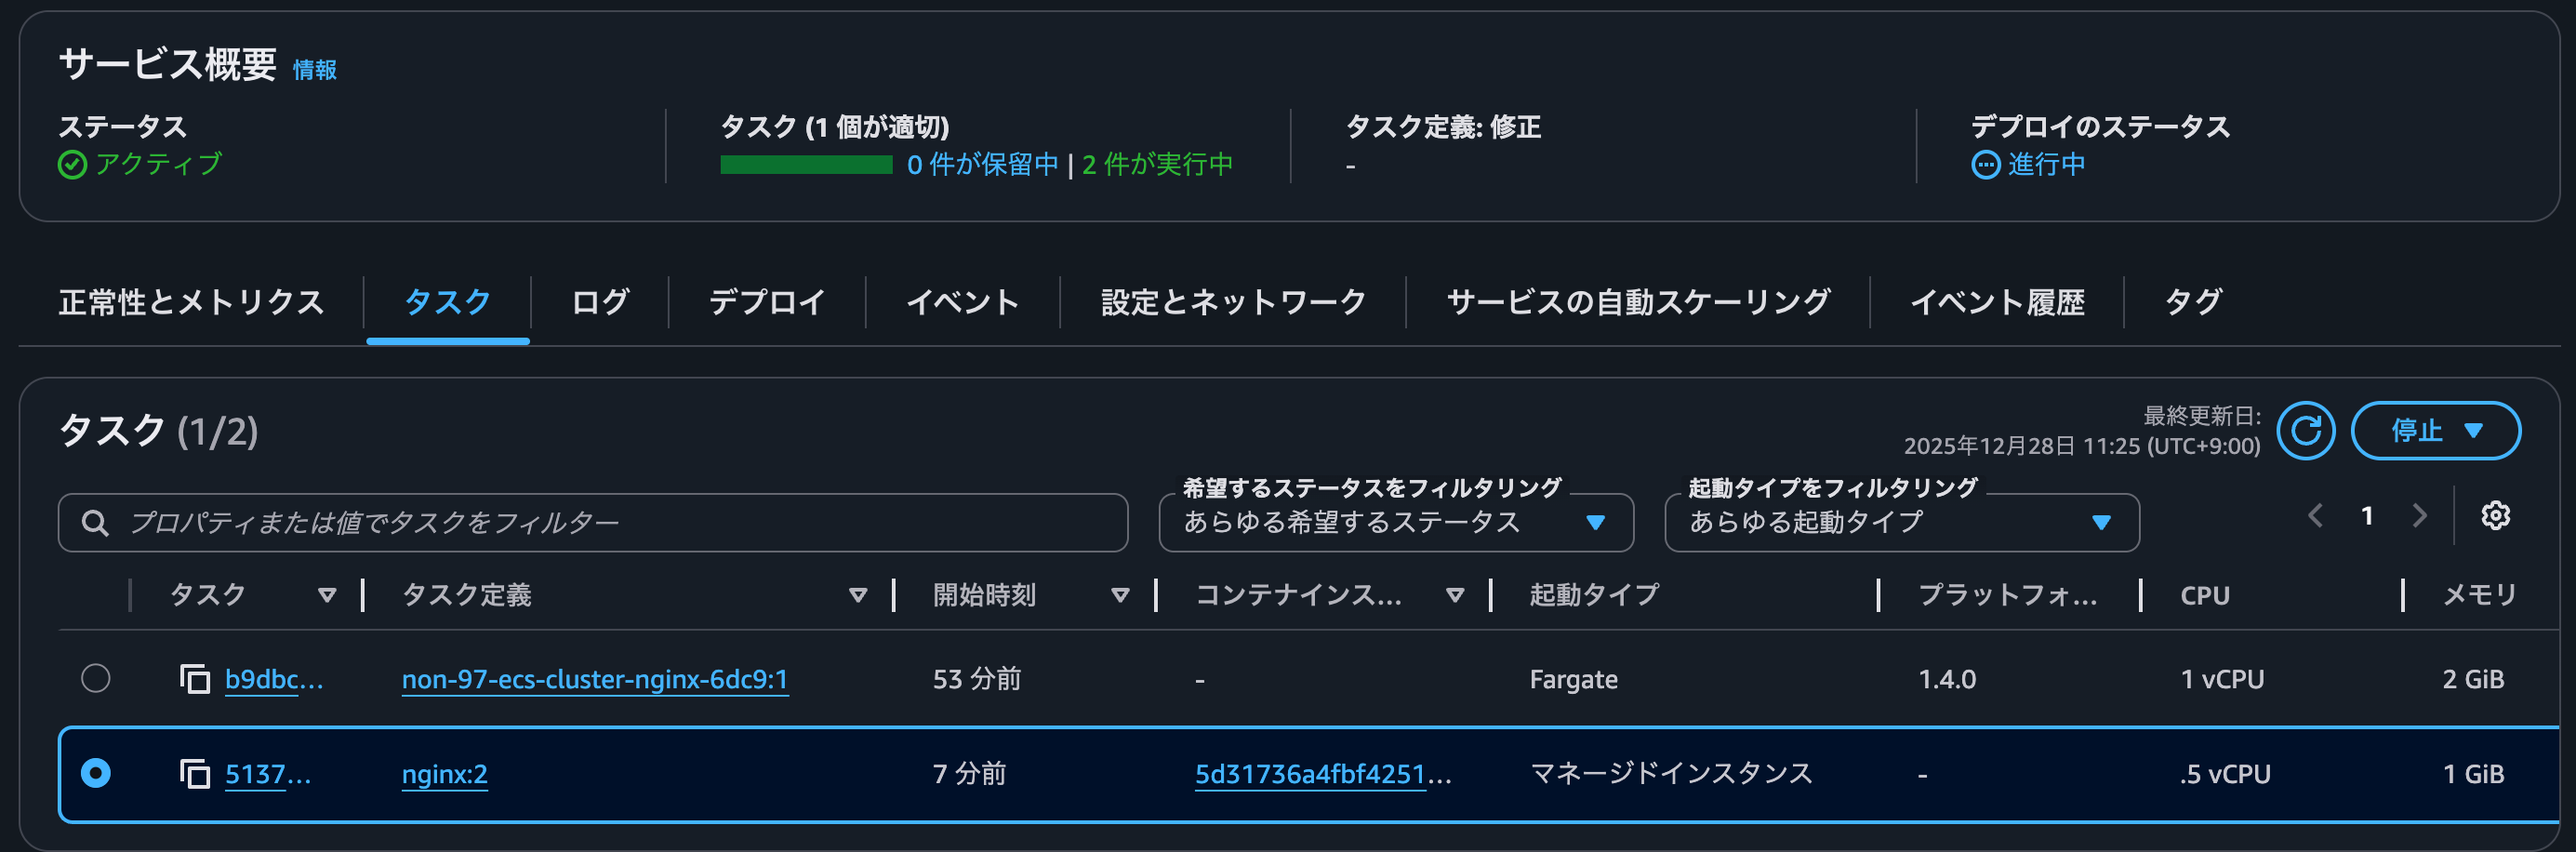Viewport: 2576px width, 852px height.
Task: Click the search magnifier in the task filter
Action: pyautogui.click(x=96, y=522)
